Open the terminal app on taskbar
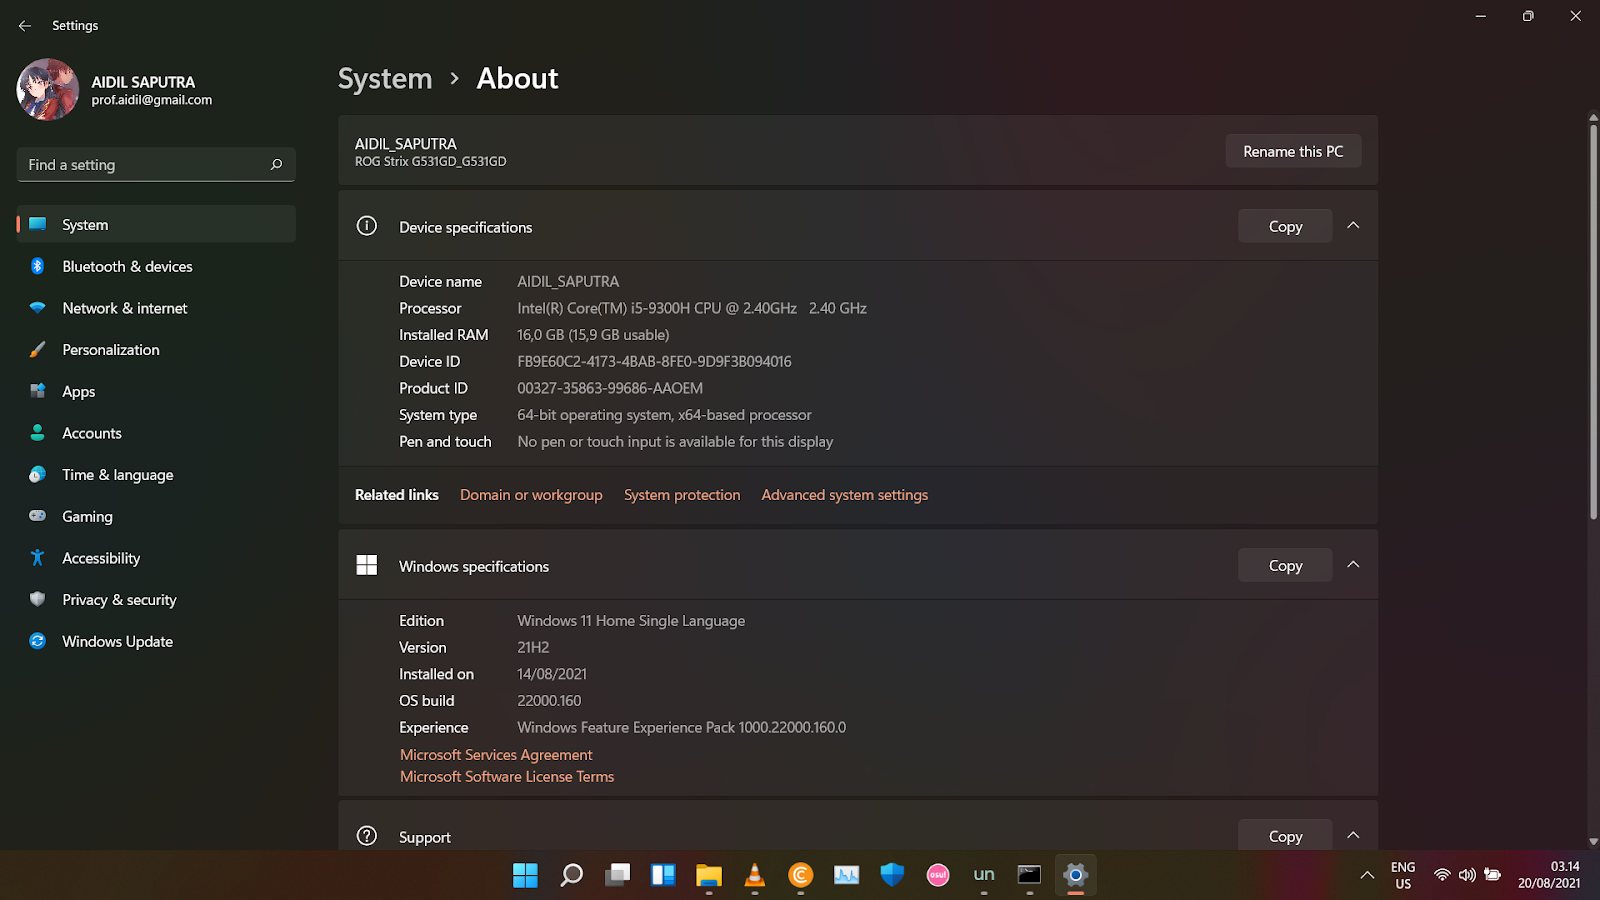Screen dimensions: 1600x900 point(1029,875)
